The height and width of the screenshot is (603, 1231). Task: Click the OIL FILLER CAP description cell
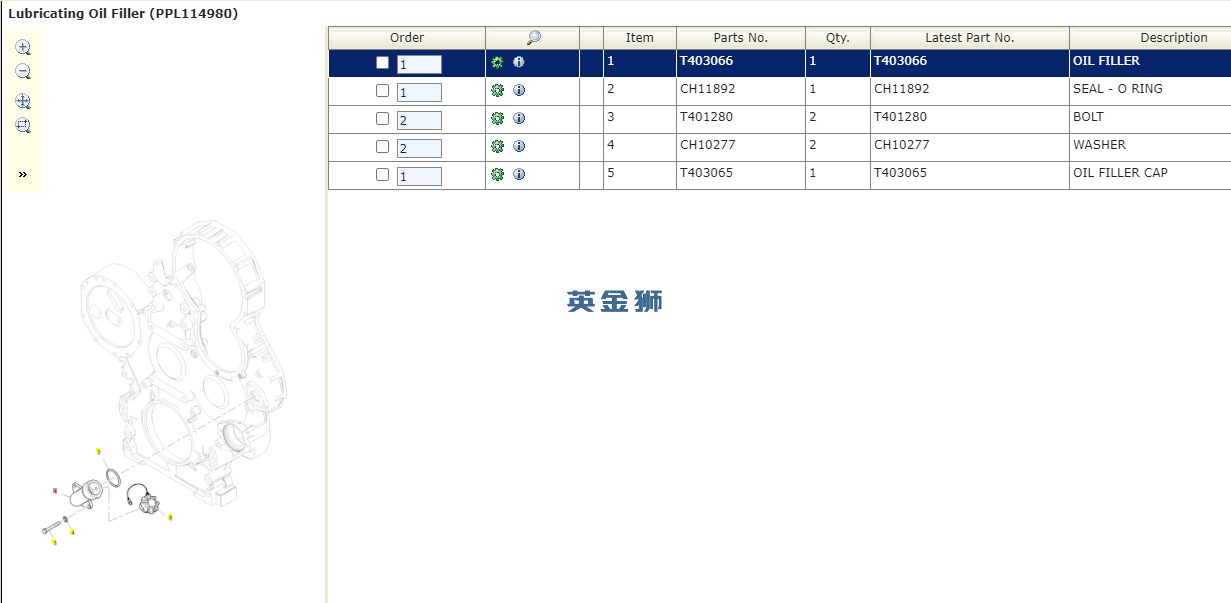pyautogui.click(x=1150, y=175)
